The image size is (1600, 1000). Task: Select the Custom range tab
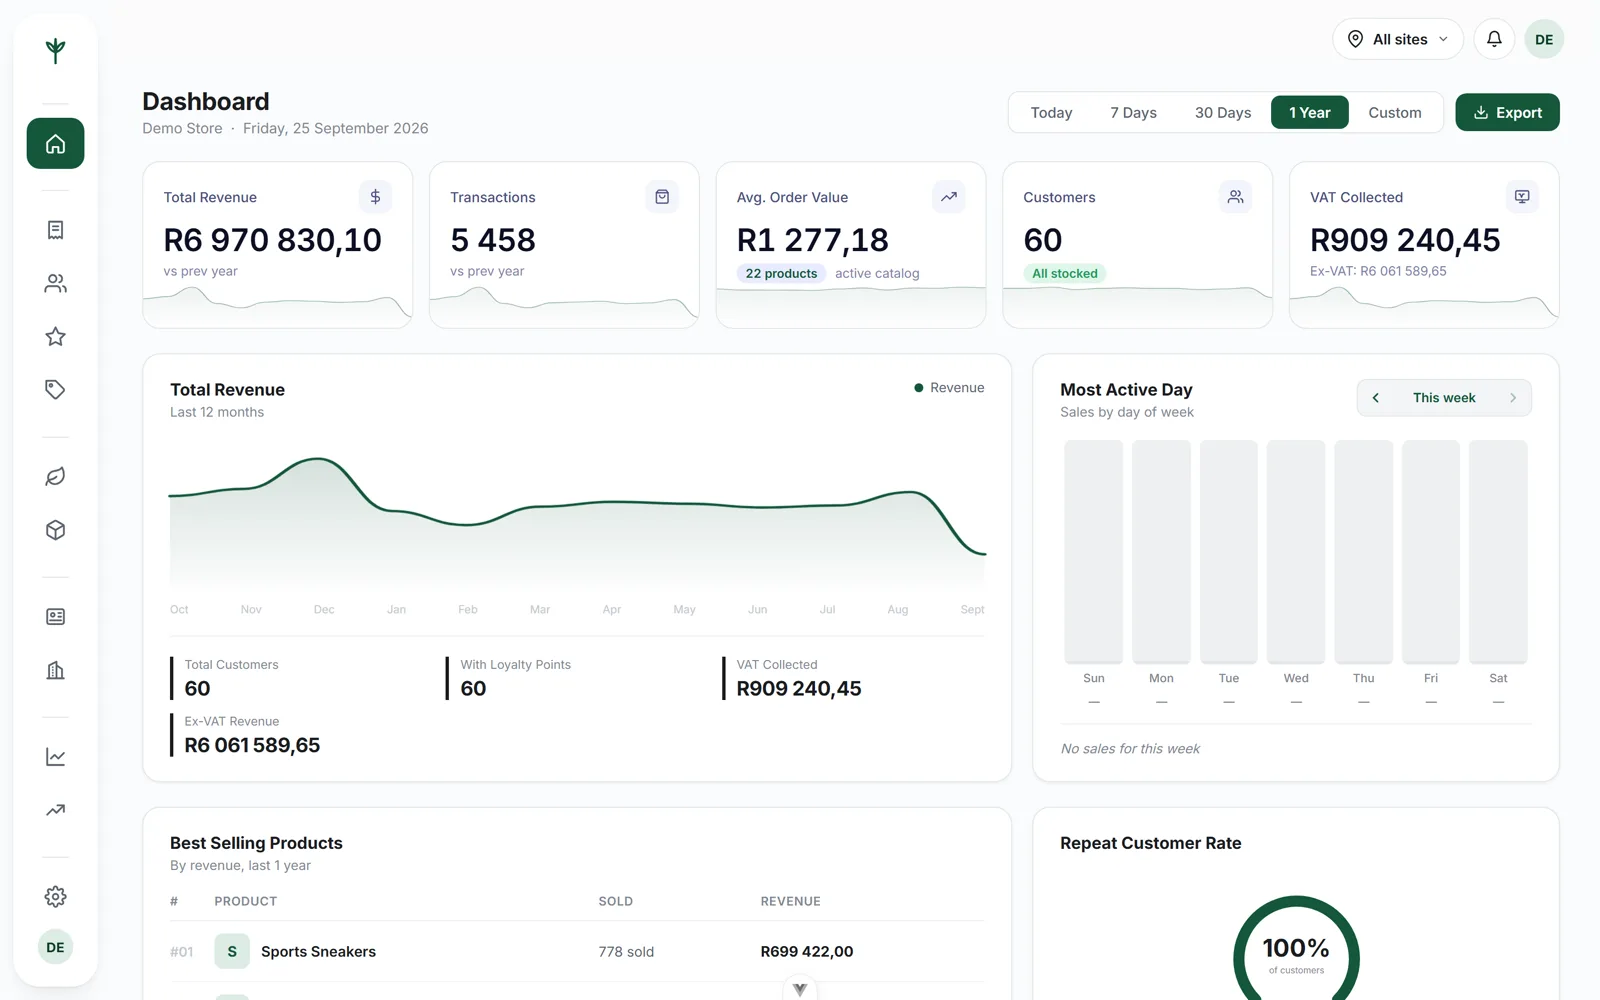tap(1395, 113)
